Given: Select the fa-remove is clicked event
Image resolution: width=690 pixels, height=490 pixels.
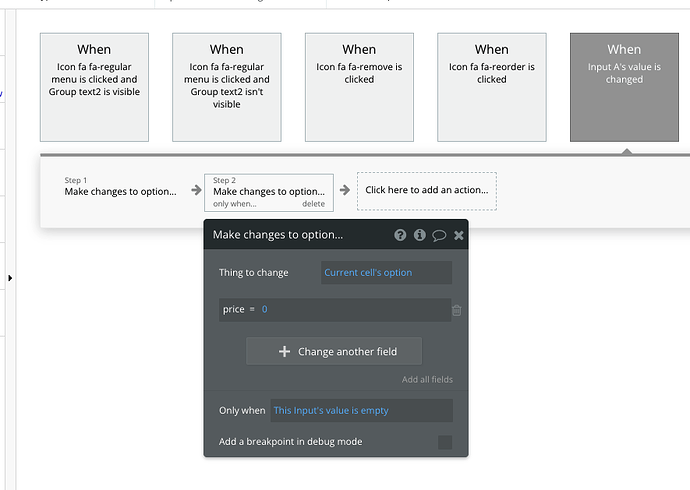Looking at the screenshot, I should tap(359, 87).
